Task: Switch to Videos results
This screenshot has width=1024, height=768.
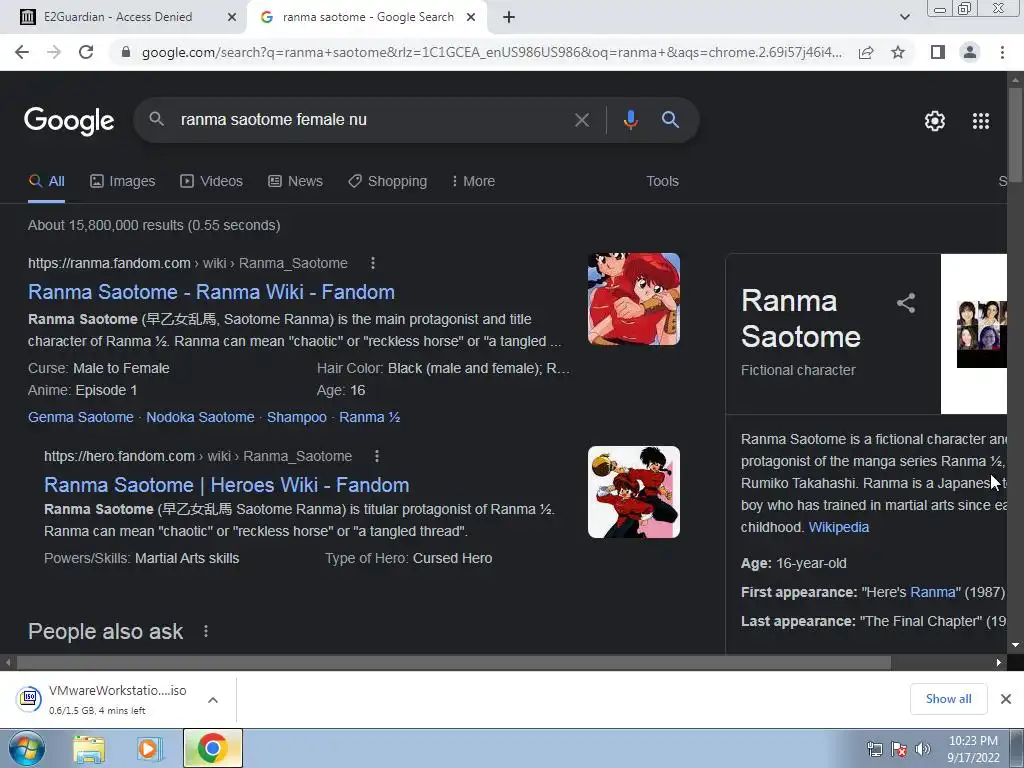Action: (212, 182)
